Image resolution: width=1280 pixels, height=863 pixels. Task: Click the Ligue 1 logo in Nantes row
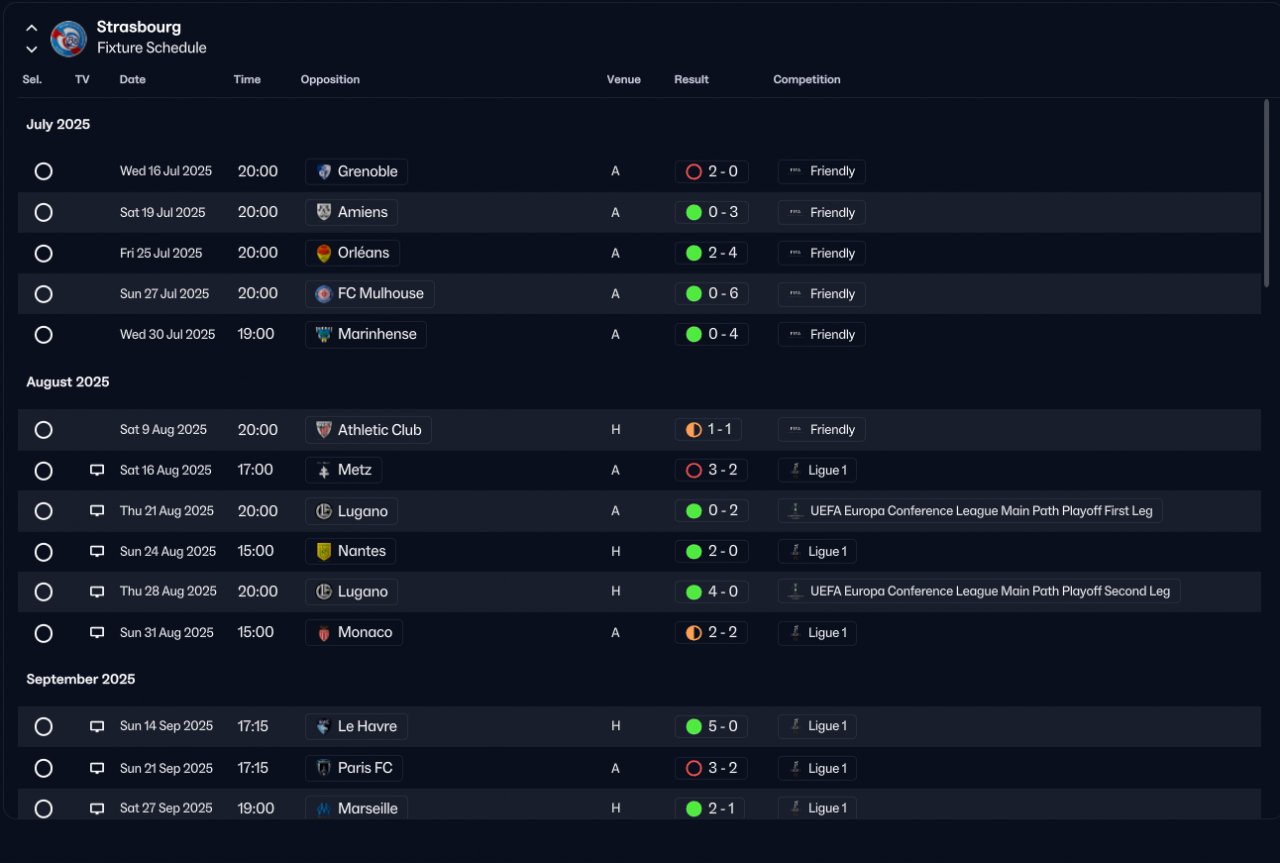click(794, 551)
